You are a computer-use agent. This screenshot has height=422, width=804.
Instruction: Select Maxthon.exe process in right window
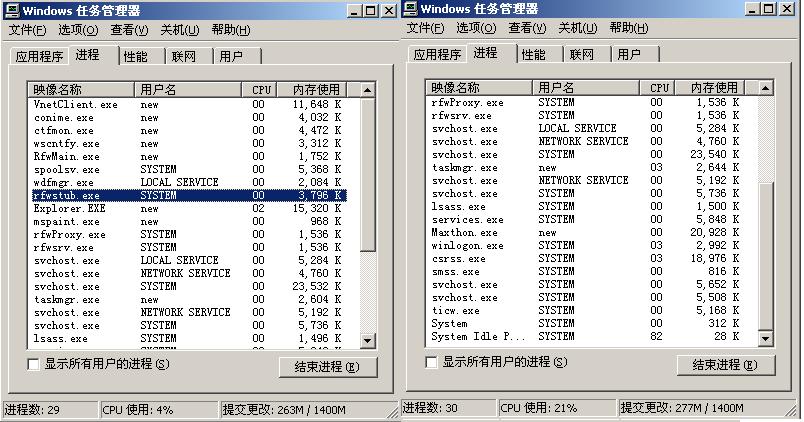click(x=586, y=232)
